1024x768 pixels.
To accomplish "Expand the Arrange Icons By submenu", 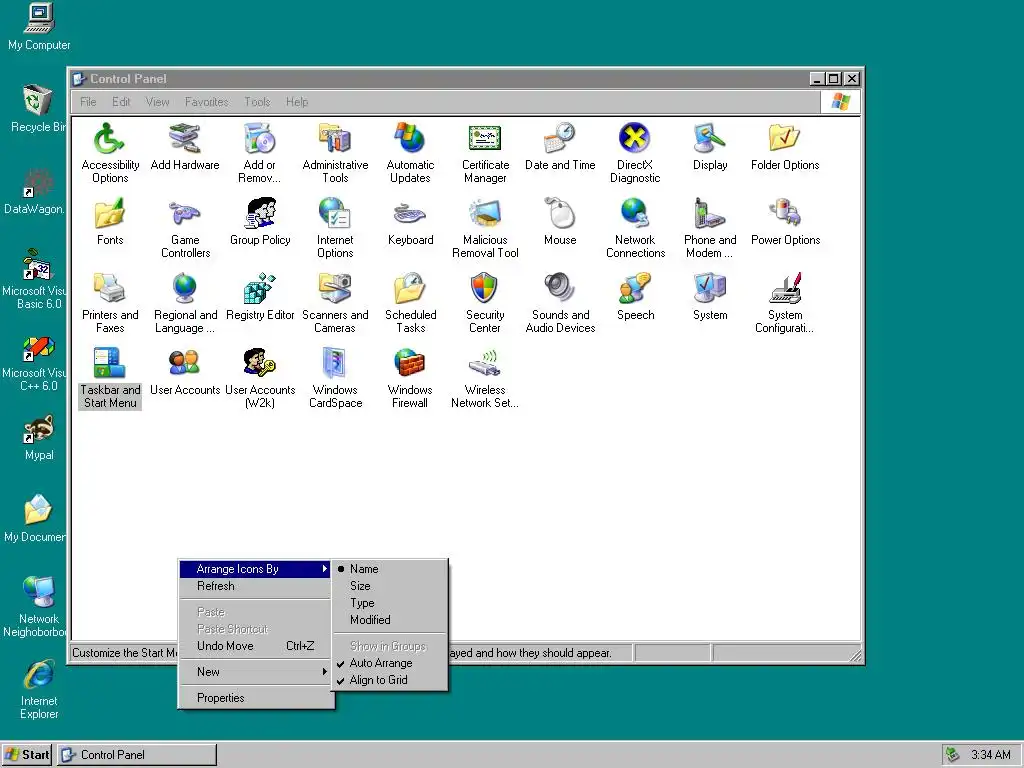I will tap(255, 569).
